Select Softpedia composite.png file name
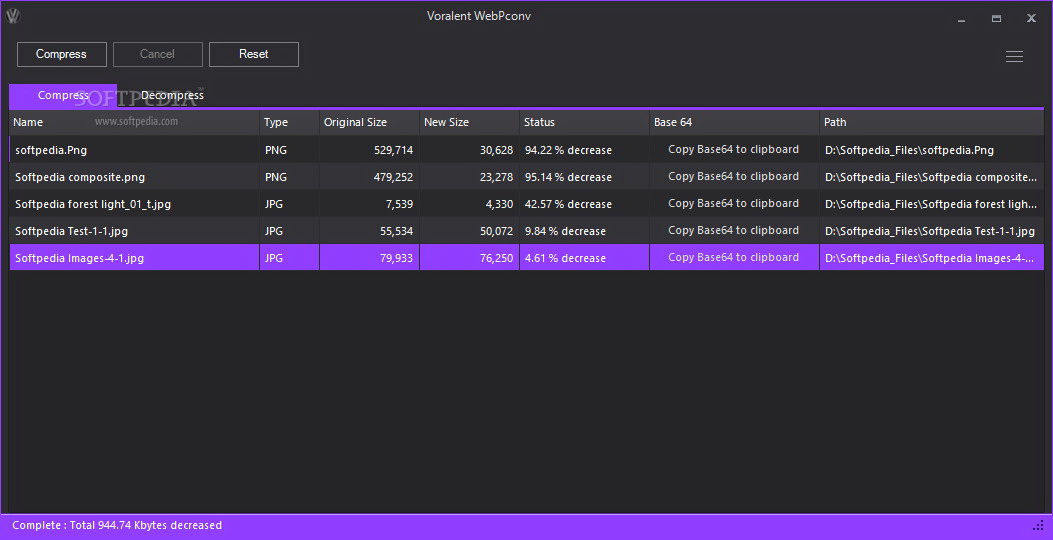1053x540 pixels. pos(80,177)
